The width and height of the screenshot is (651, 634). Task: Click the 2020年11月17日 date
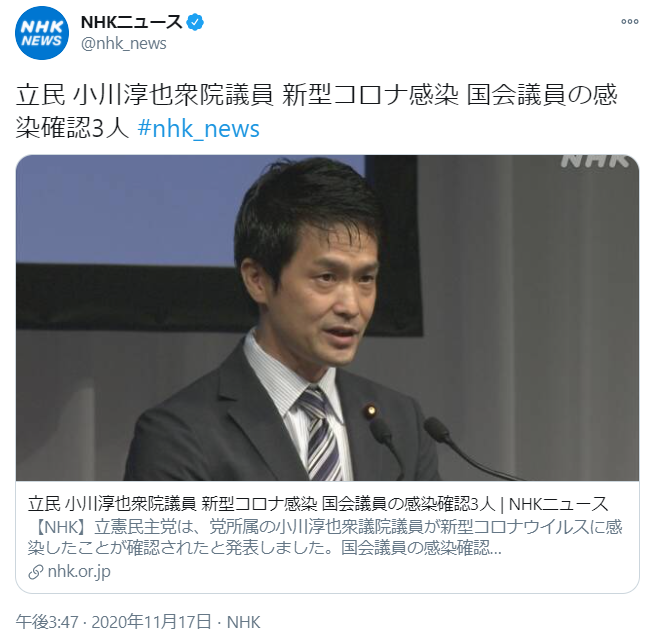click(151, 622)
